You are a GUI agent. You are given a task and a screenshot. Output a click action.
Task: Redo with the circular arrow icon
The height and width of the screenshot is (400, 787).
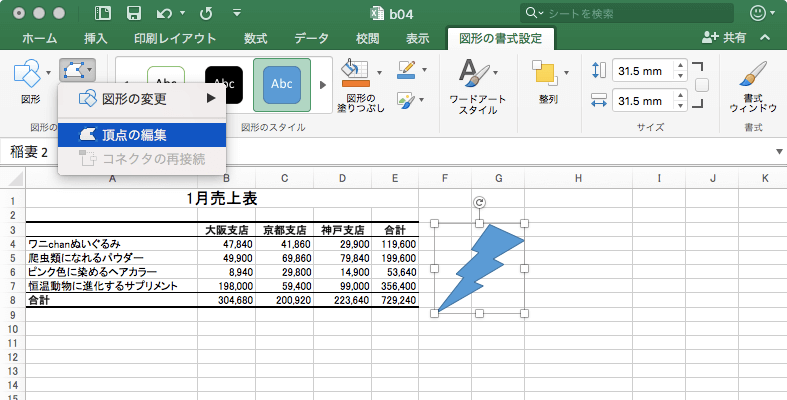tap(206, 14)
